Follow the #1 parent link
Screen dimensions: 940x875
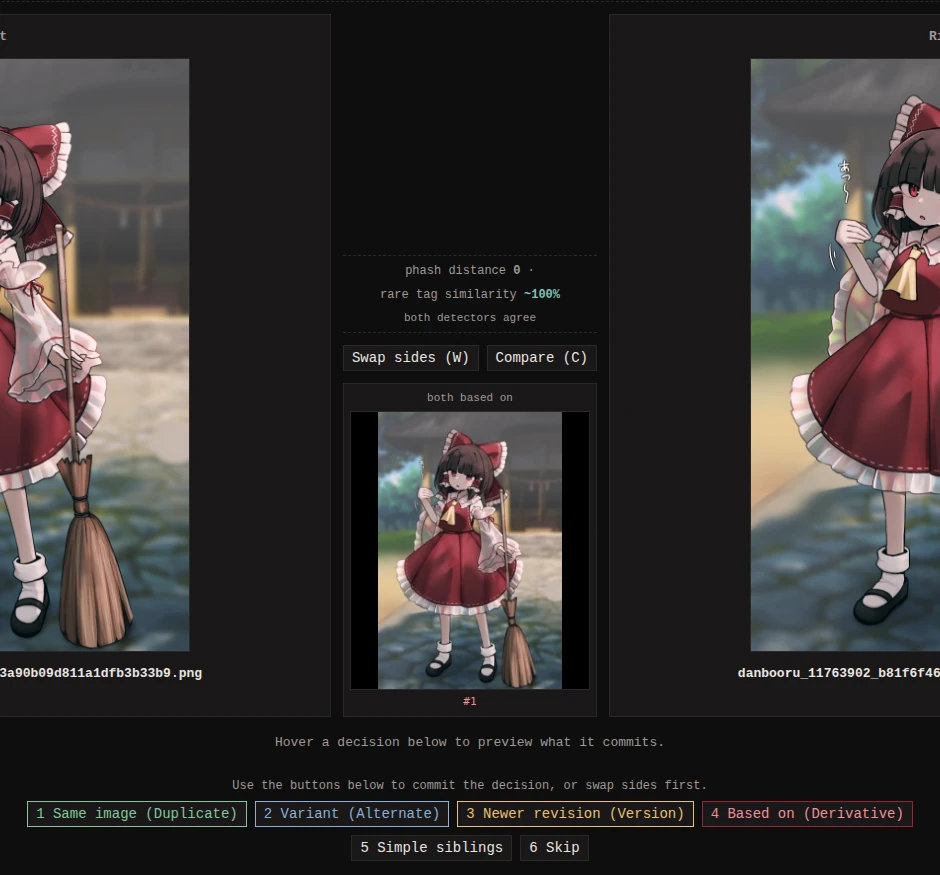pyautogui.click(x=470, y=701)
